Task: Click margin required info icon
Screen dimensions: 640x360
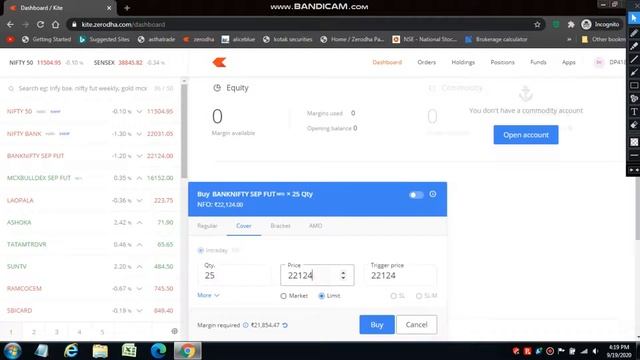Action: tap(246, 325)
